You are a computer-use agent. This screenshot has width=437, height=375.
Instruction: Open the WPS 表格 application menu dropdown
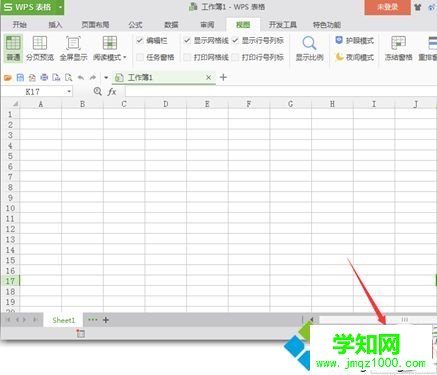coord(60,7)
